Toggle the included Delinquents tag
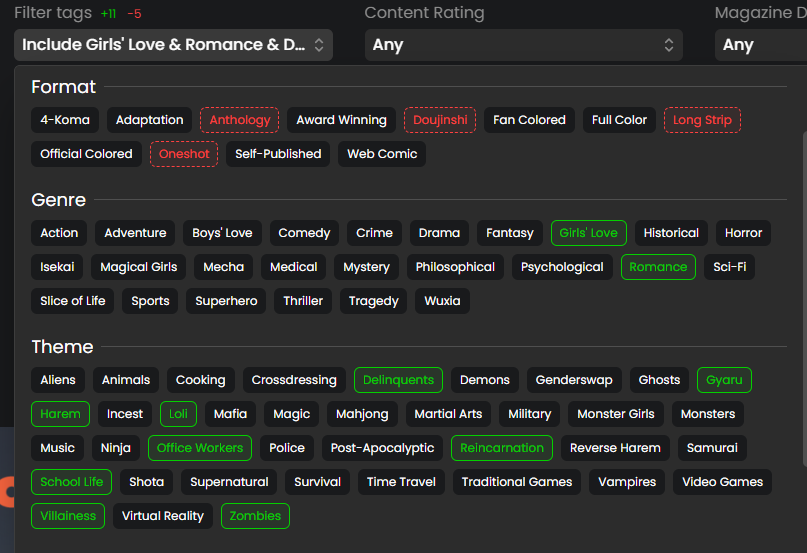This screenshot has width=807, height=553. (x=398, y=380)
